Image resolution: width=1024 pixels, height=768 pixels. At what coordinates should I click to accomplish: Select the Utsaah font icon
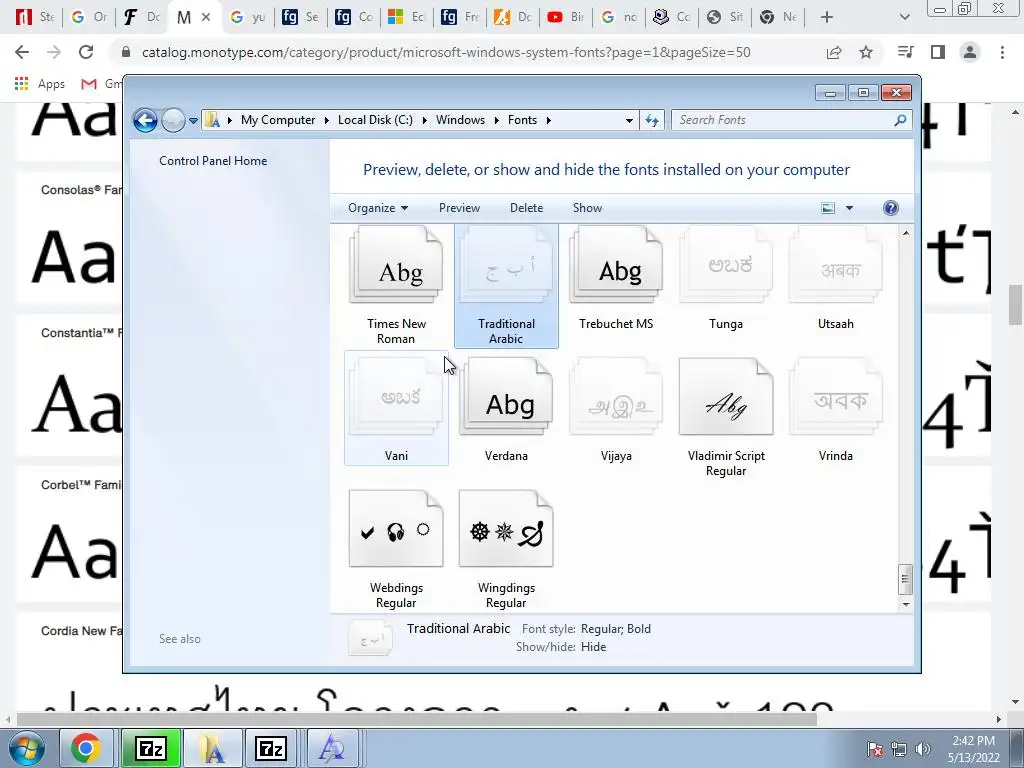(x=835, y=264)
